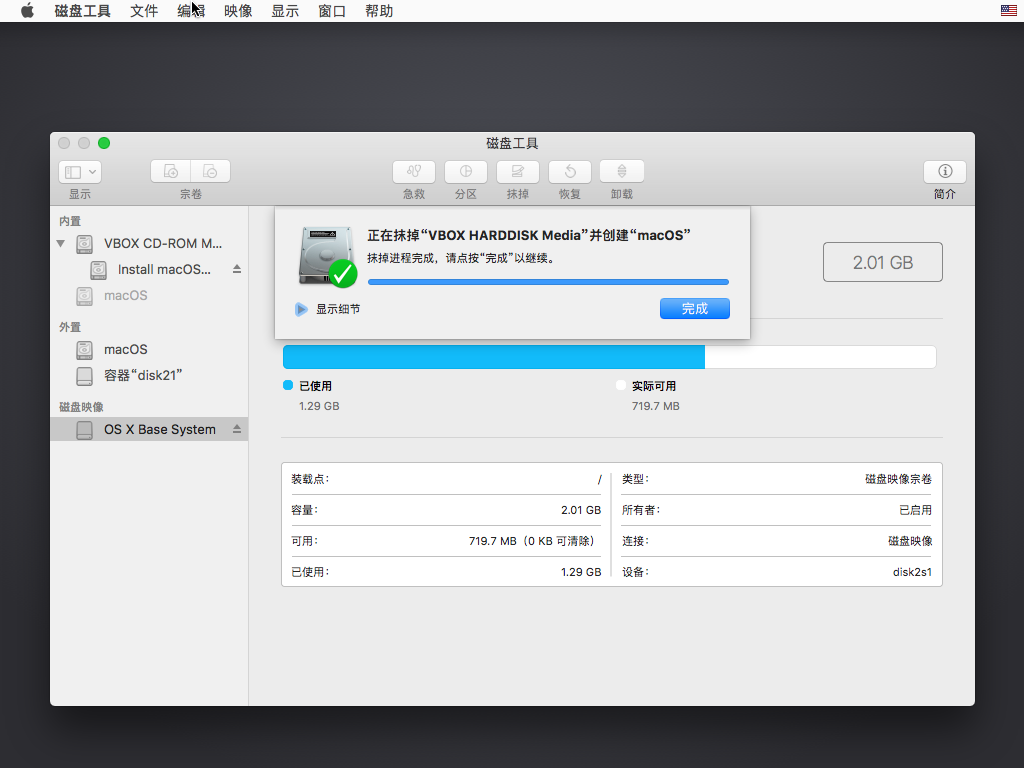
Task: Click the 装载点 row label
Action: (x=310, y=479)
